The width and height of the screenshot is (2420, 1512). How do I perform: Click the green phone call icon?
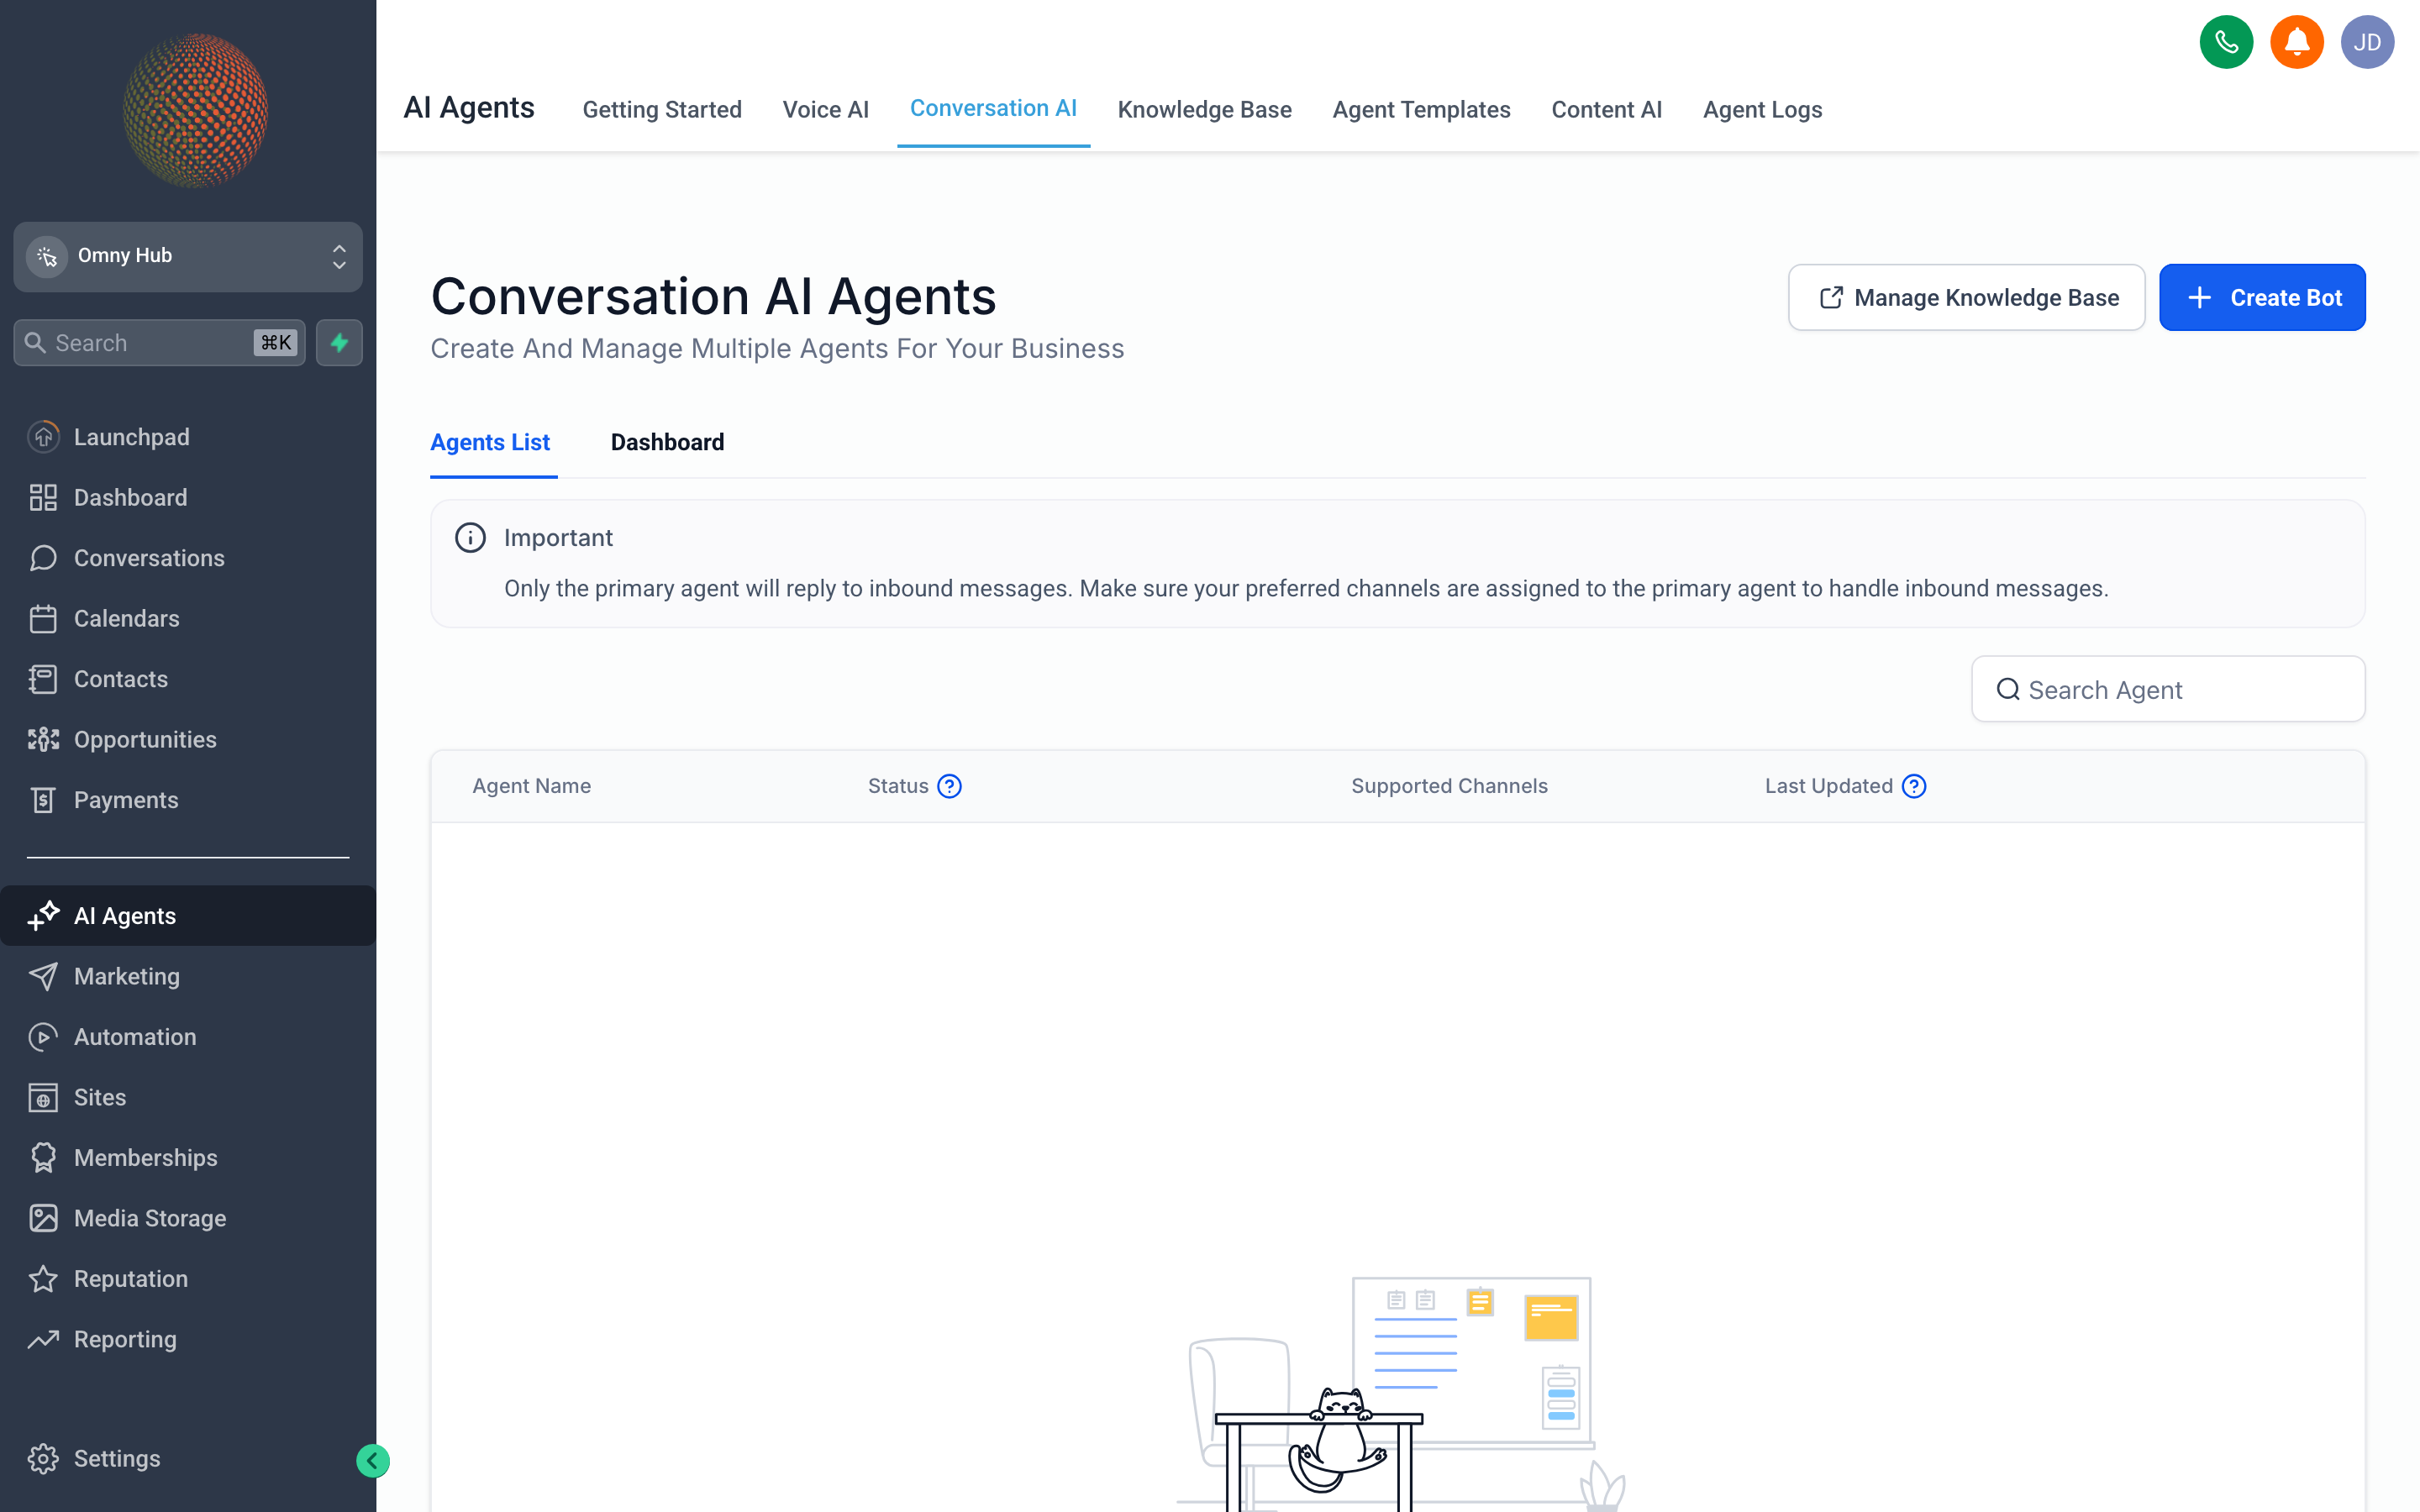2225,42
